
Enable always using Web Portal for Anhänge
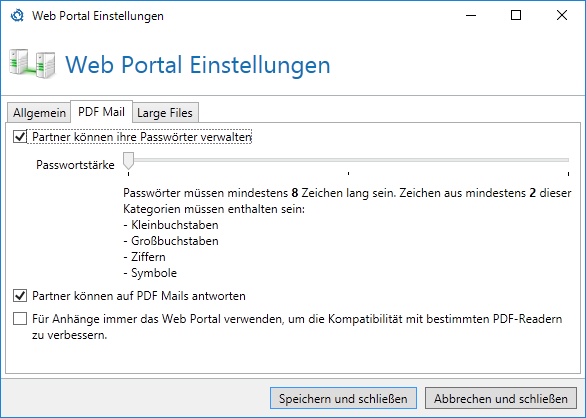pyautogui.click(x=20, y=319)
